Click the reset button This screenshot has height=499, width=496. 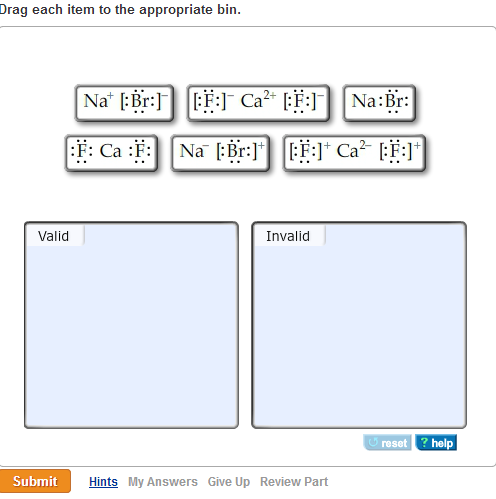pyautogui.click(x=387, y=443)
